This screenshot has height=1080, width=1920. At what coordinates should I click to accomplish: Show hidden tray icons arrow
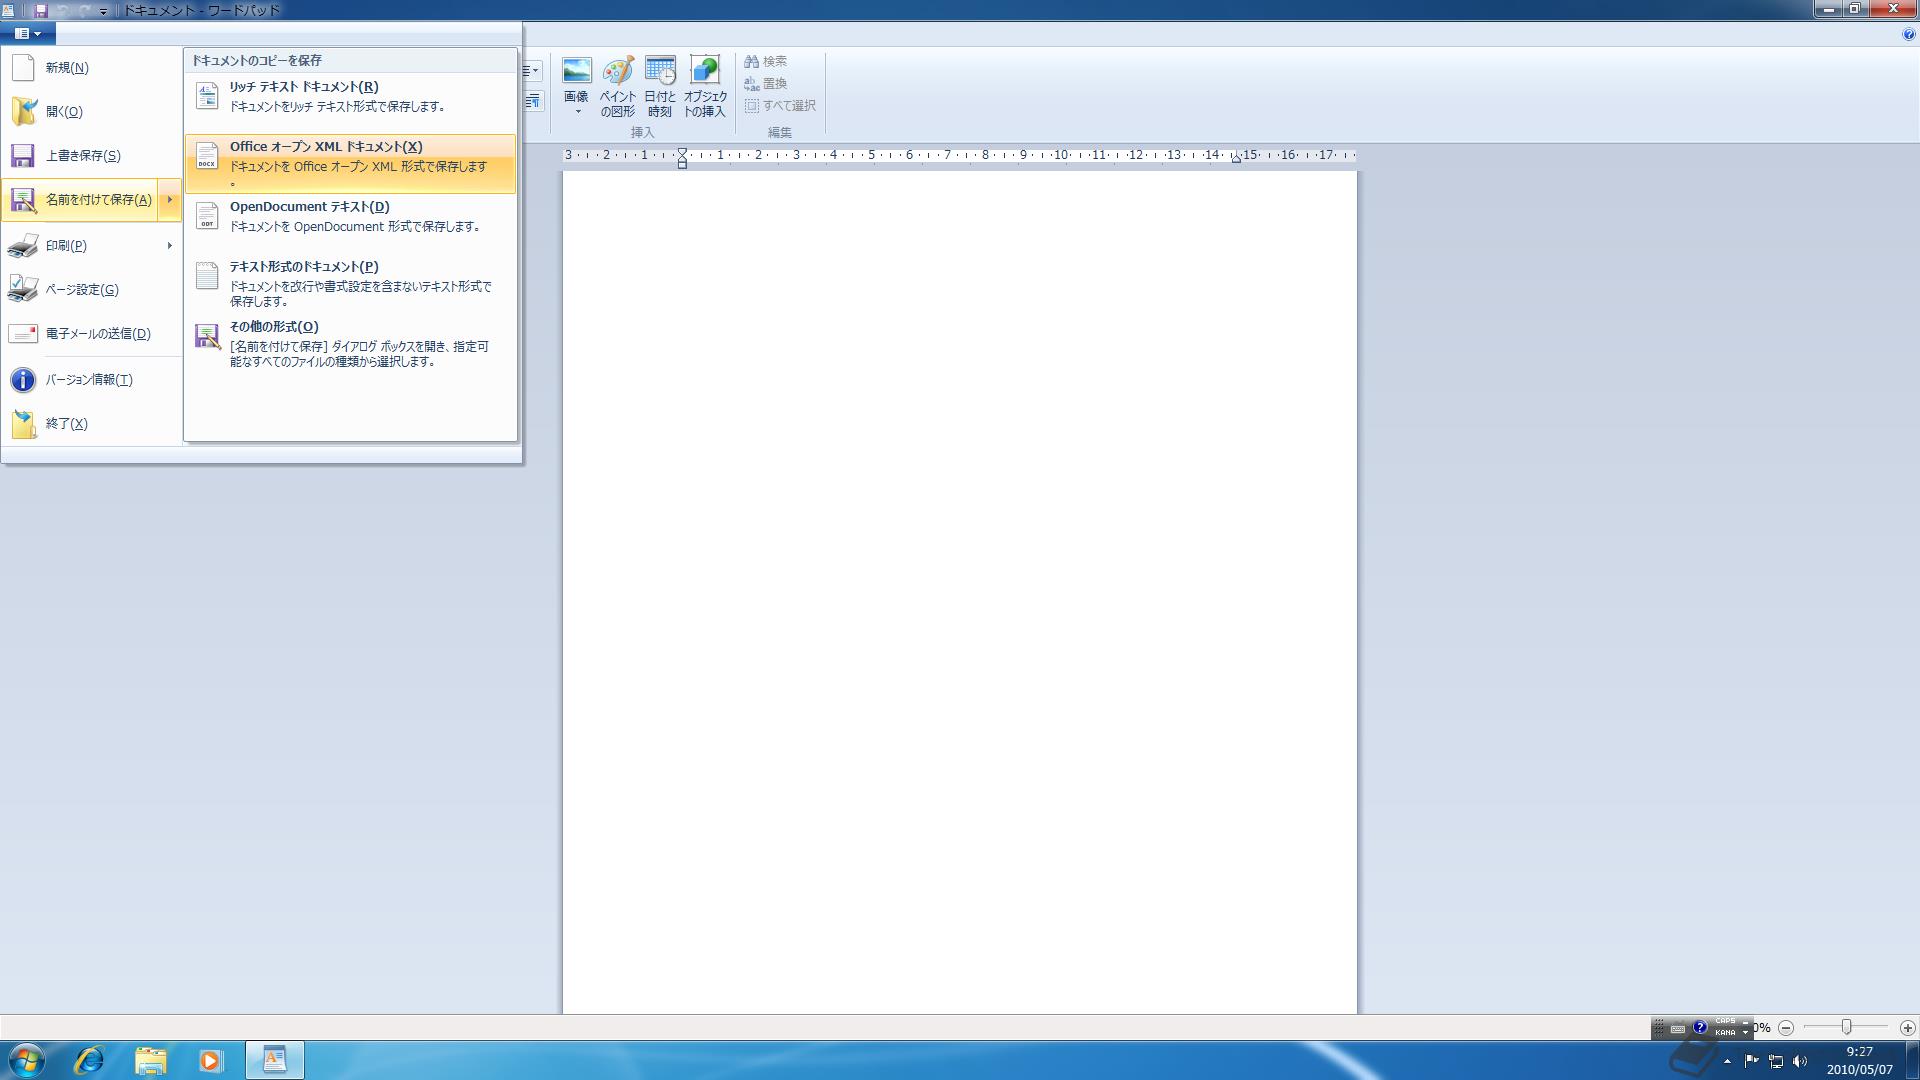point(1727,1061)
